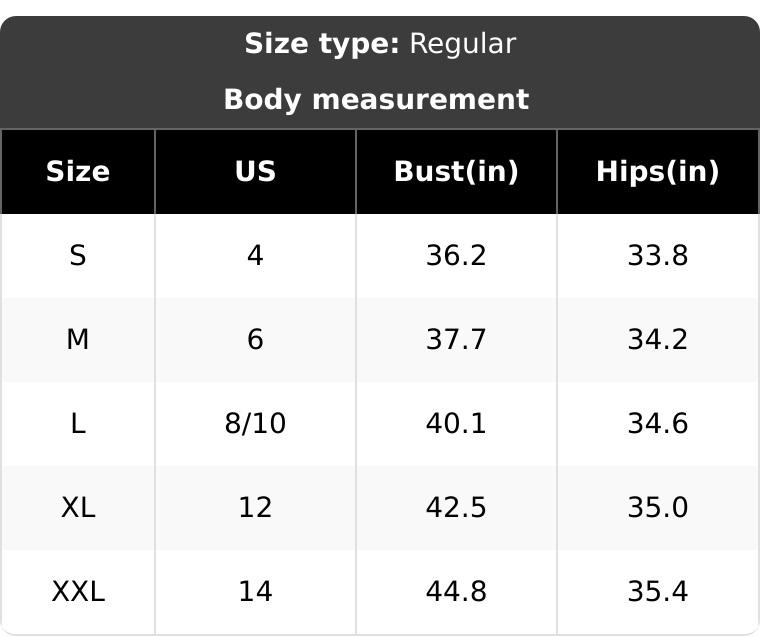
Task: Select the 33.8 hips value
Action: tap(657, 256)
